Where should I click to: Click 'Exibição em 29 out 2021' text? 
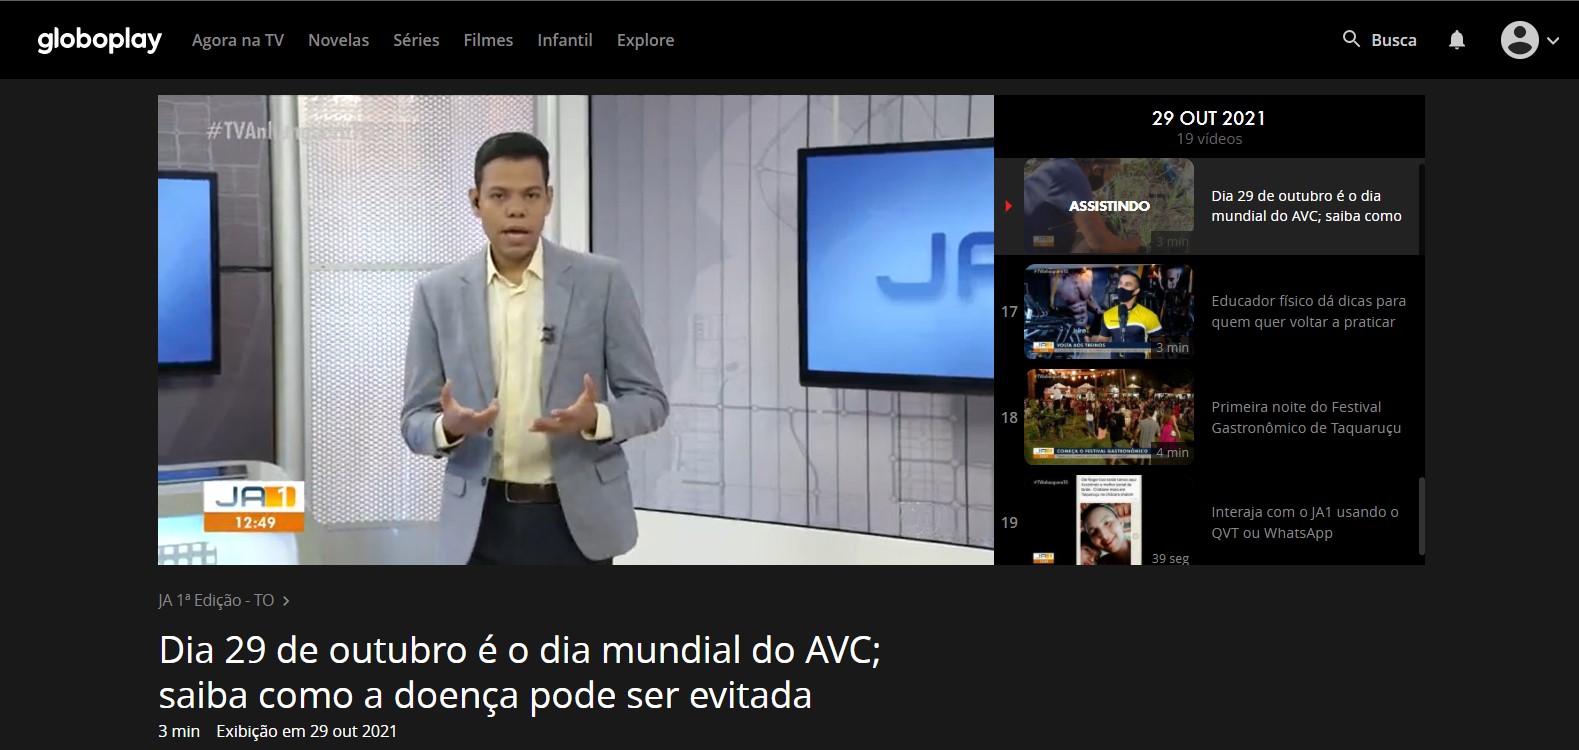coord(306,731)
